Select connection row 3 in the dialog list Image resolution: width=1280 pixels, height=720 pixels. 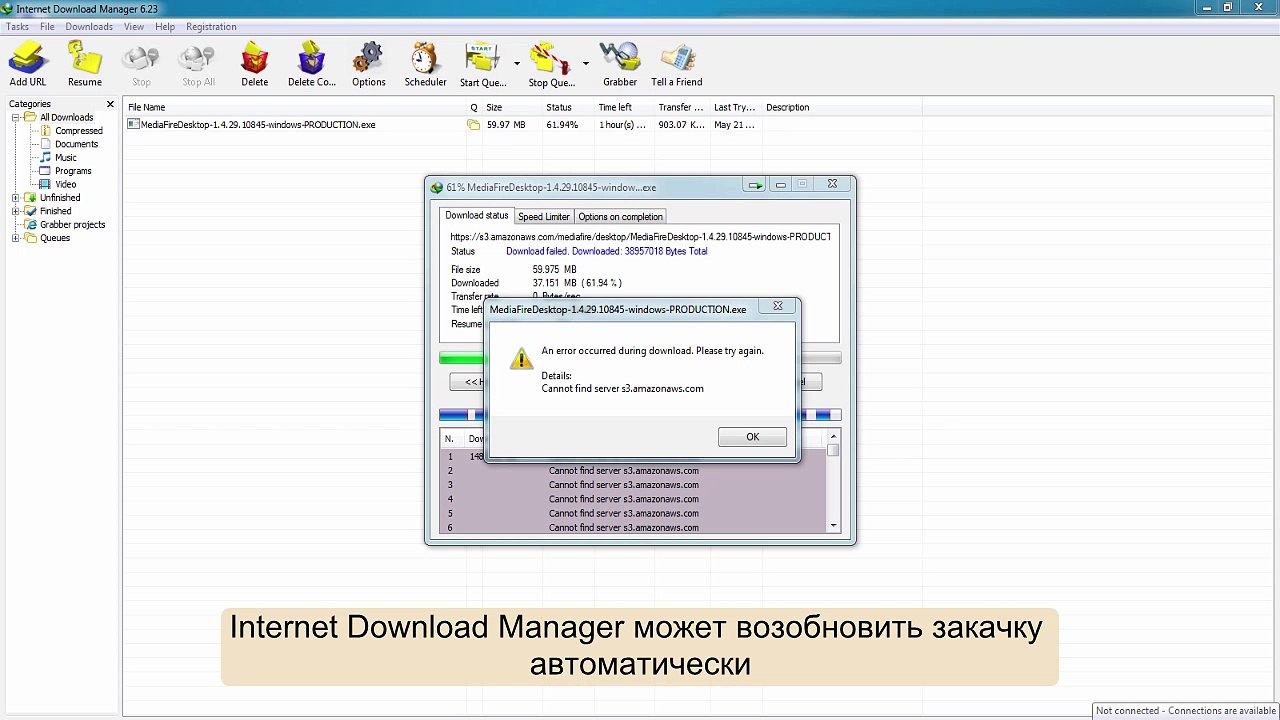click(x=633, y=485)
